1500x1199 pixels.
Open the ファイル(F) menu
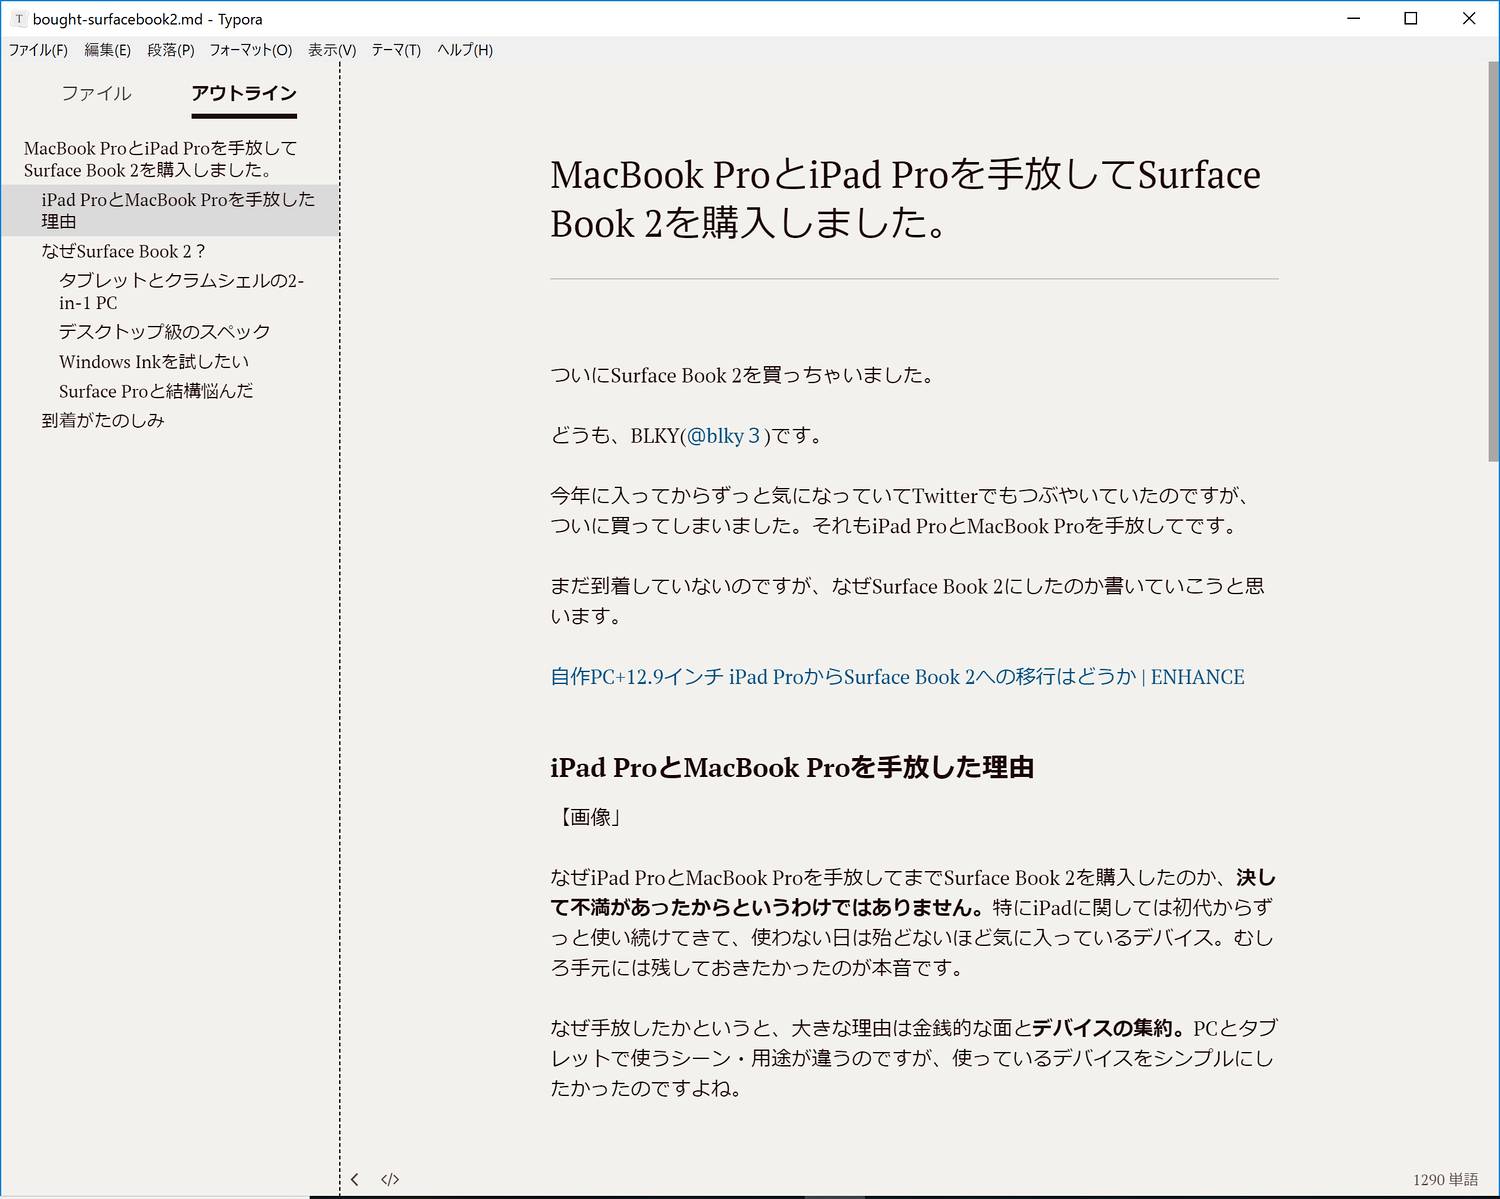coord(38,50)
